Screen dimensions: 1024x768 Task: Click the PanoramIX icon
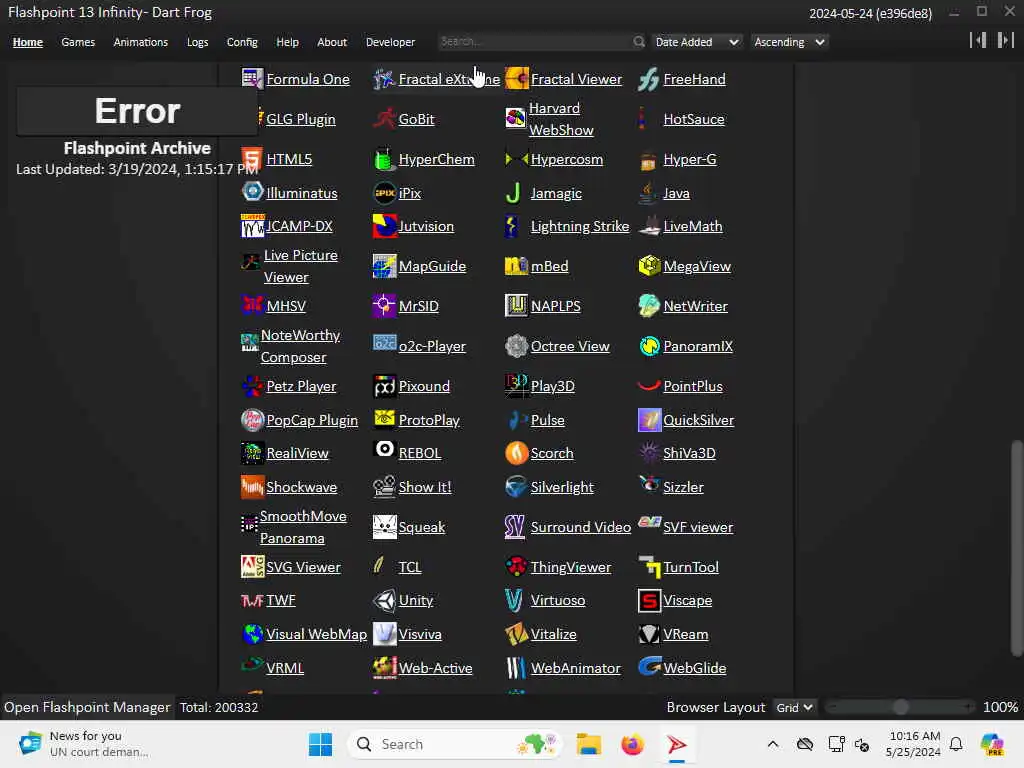pyautogui.click(x=649, y=345)
